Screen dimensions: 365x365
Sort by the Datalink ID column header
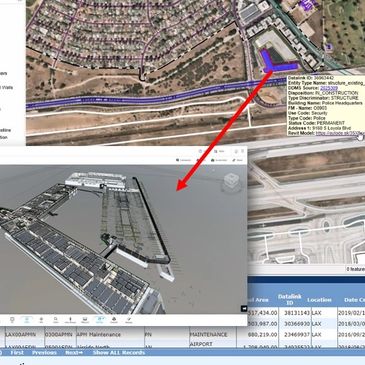coord(285,299)
